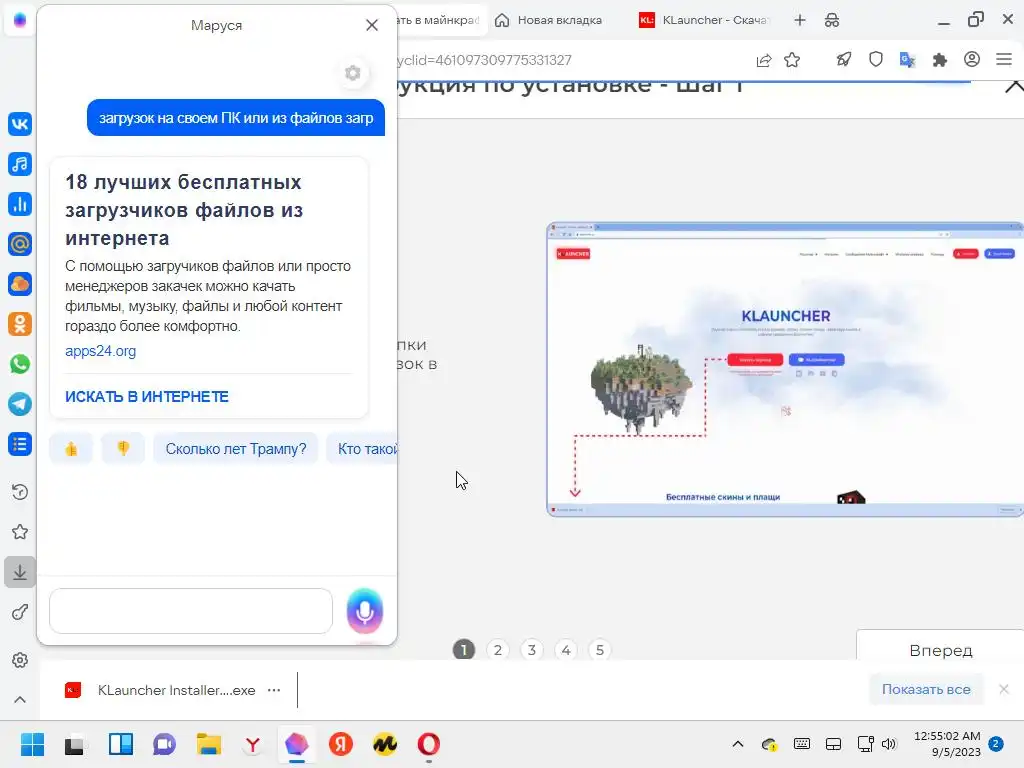The height and width of the screenshot is (768, 1024).
Task: Switch to the 'Новая вкладка' tab
Action: [x=549, y=20]
